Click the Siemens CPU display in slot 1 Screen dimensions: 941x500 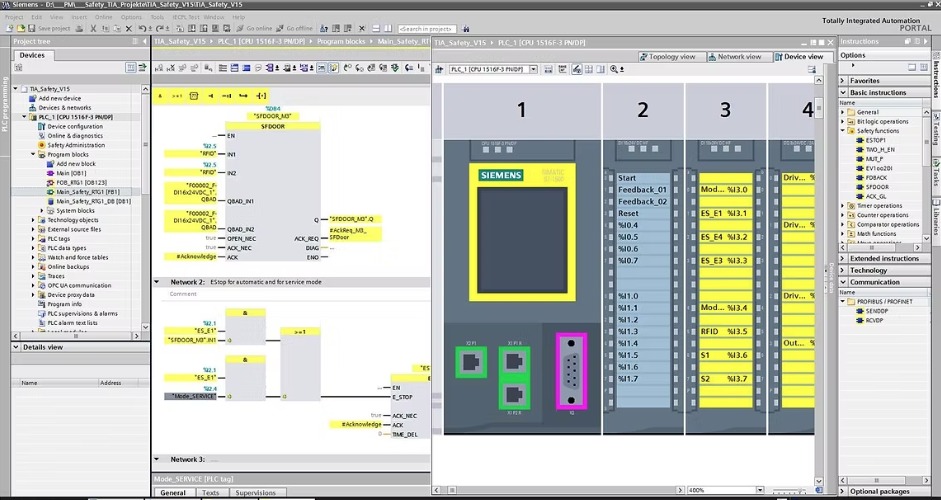pyautogui.click(x=522, y=239)
